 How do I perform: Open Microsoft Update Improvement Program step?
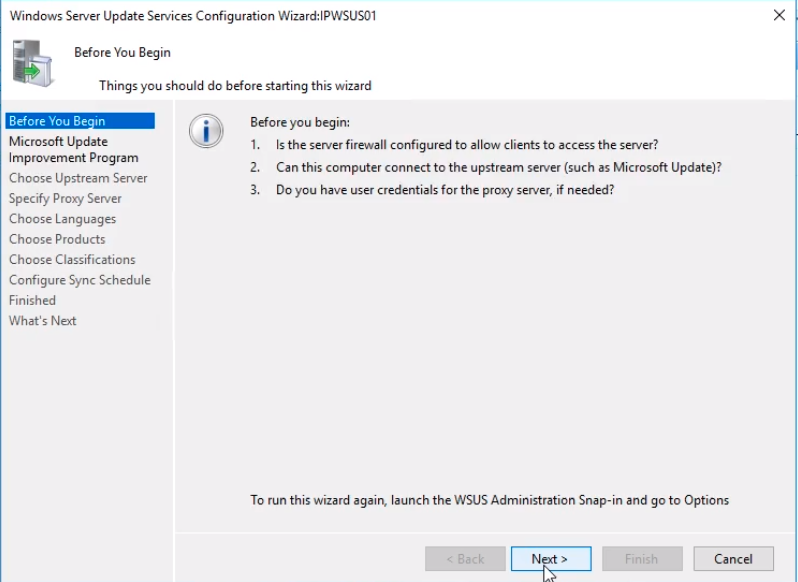73,149
